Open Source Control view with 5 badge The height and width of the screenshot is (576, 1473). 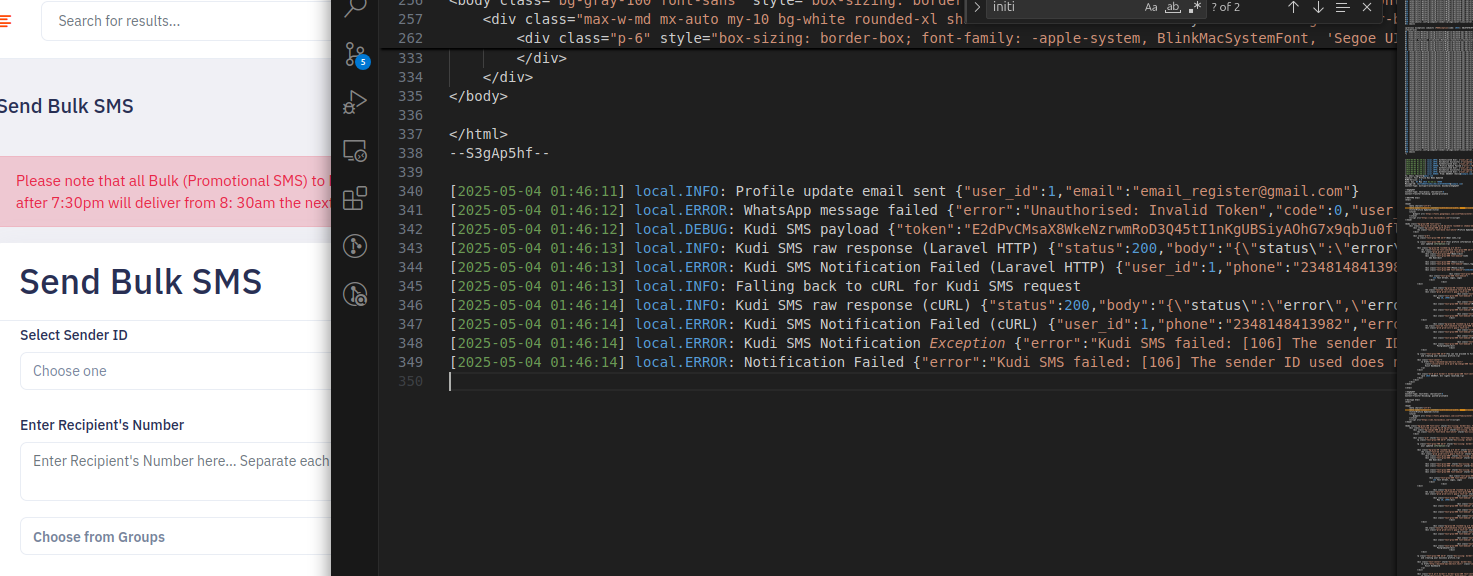click(355, 54)
